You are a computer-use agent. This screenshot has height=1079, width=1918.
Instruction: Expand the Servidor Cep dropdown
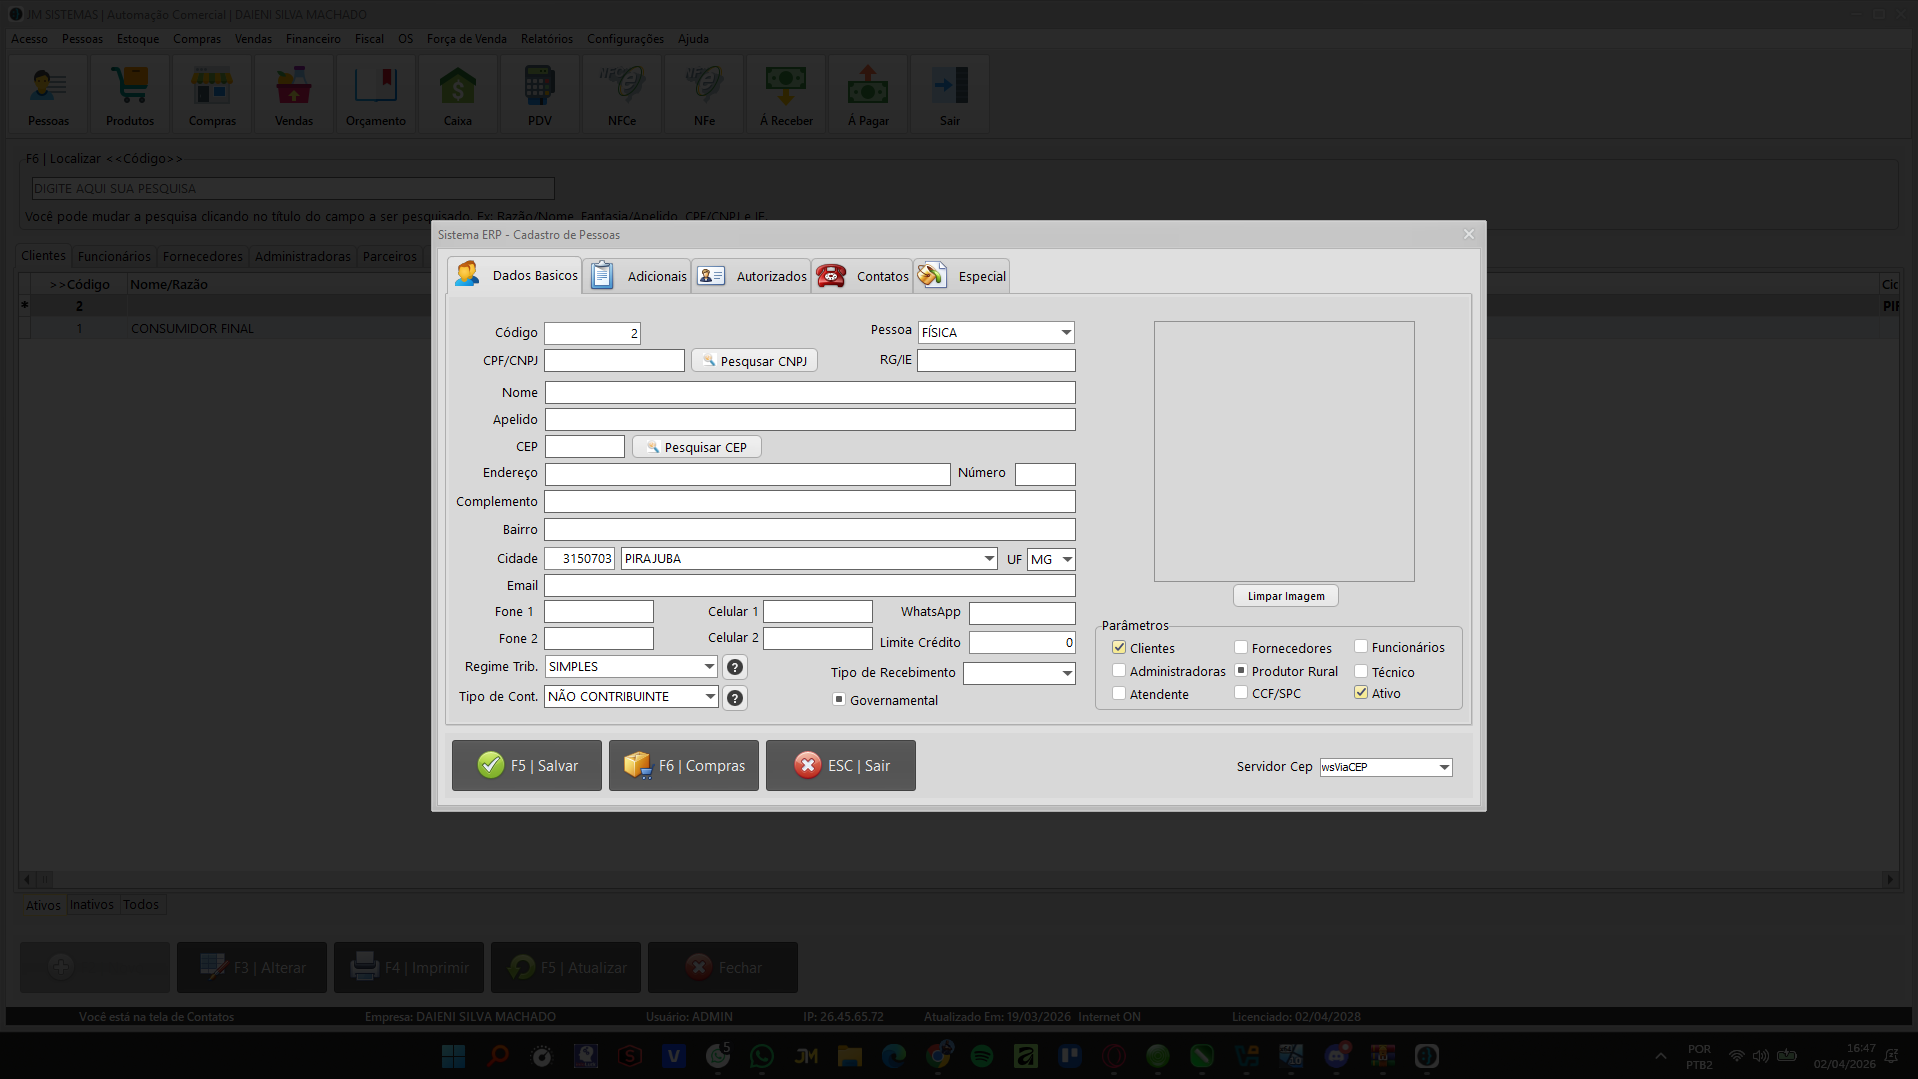click(1443, 767)
